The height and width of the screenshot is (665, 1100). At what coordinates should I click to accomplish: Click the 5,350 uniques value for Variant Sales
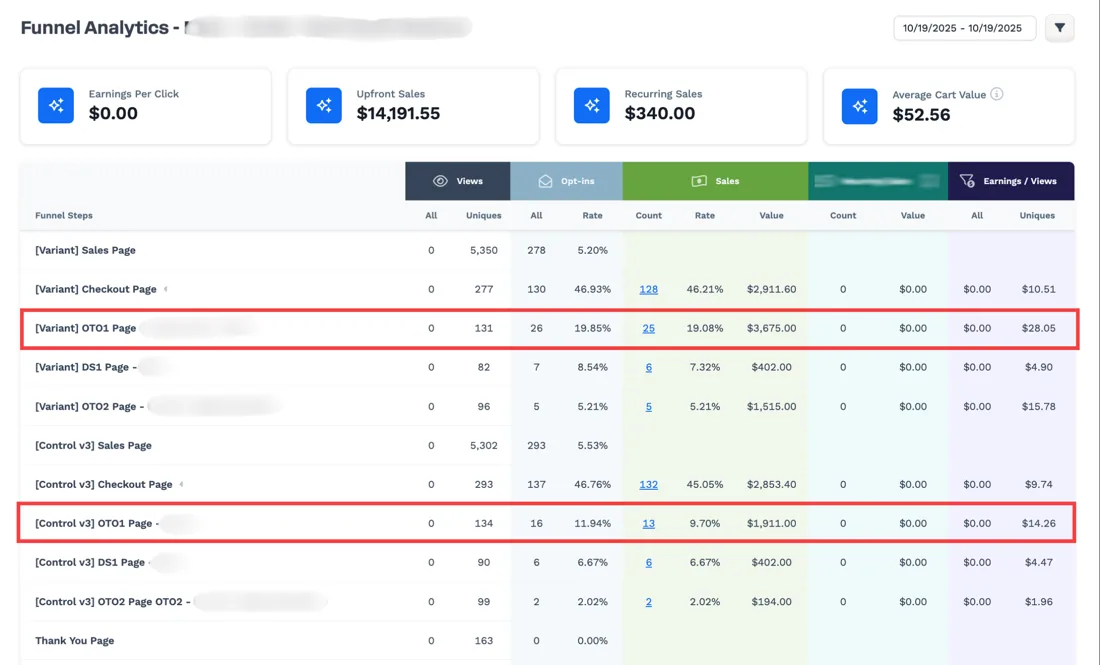(483, 250)
